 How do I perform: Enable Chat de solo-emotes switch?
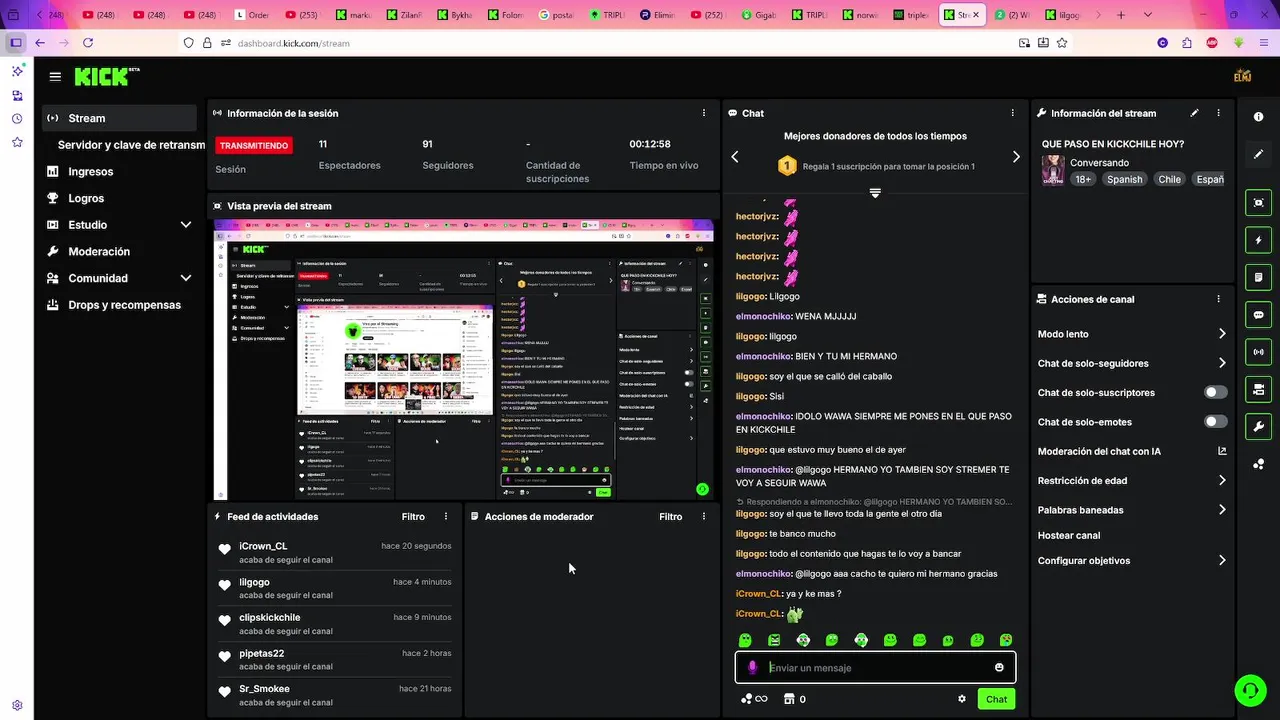click(1216, 422)
